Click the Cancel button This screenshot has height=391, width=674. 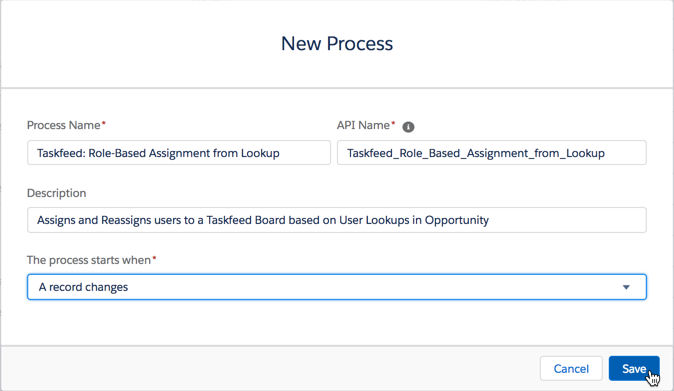coord(571,368)
